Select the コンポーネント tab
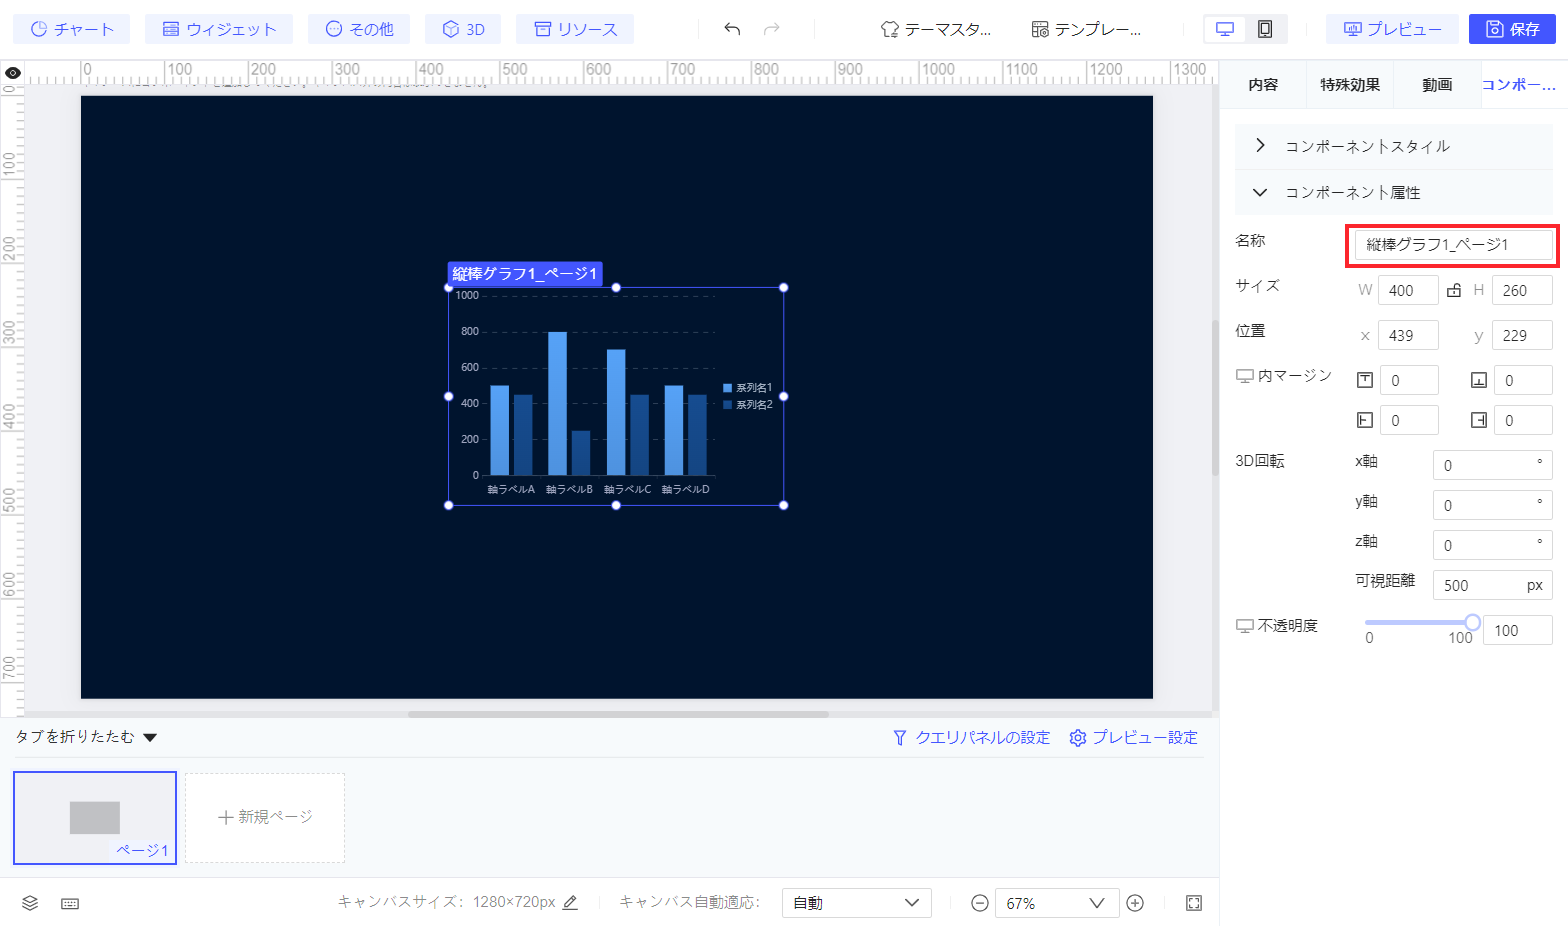 [x=1518, y=85]
